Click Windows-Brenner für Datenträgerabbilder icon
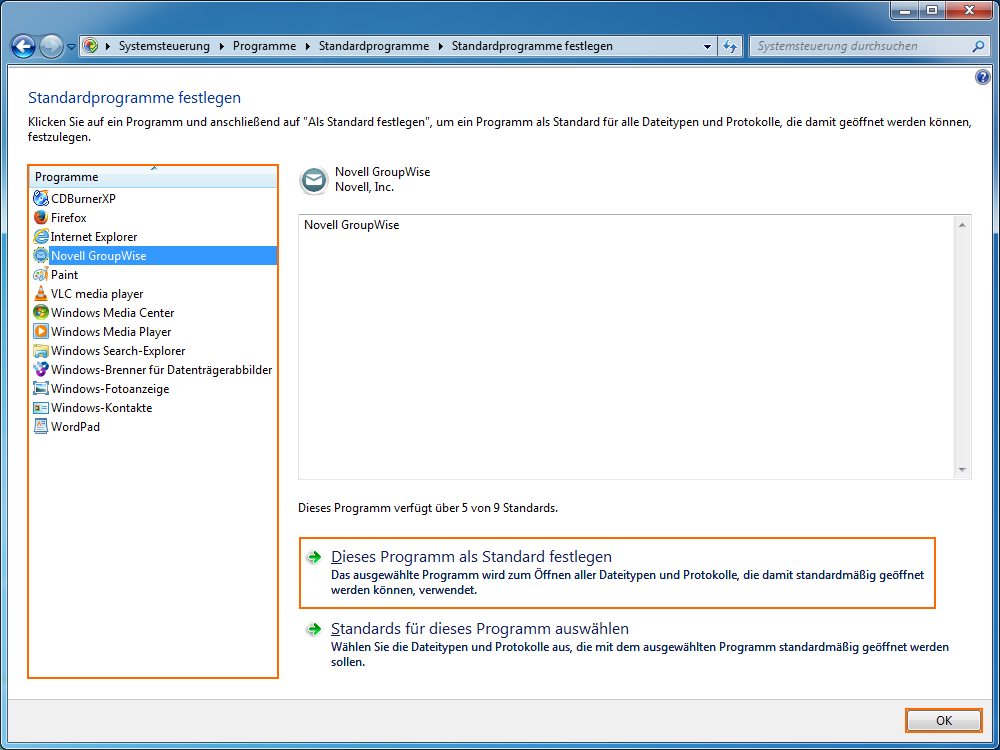This screenshot has height=750, width=1000. click(x=41, y=369)
